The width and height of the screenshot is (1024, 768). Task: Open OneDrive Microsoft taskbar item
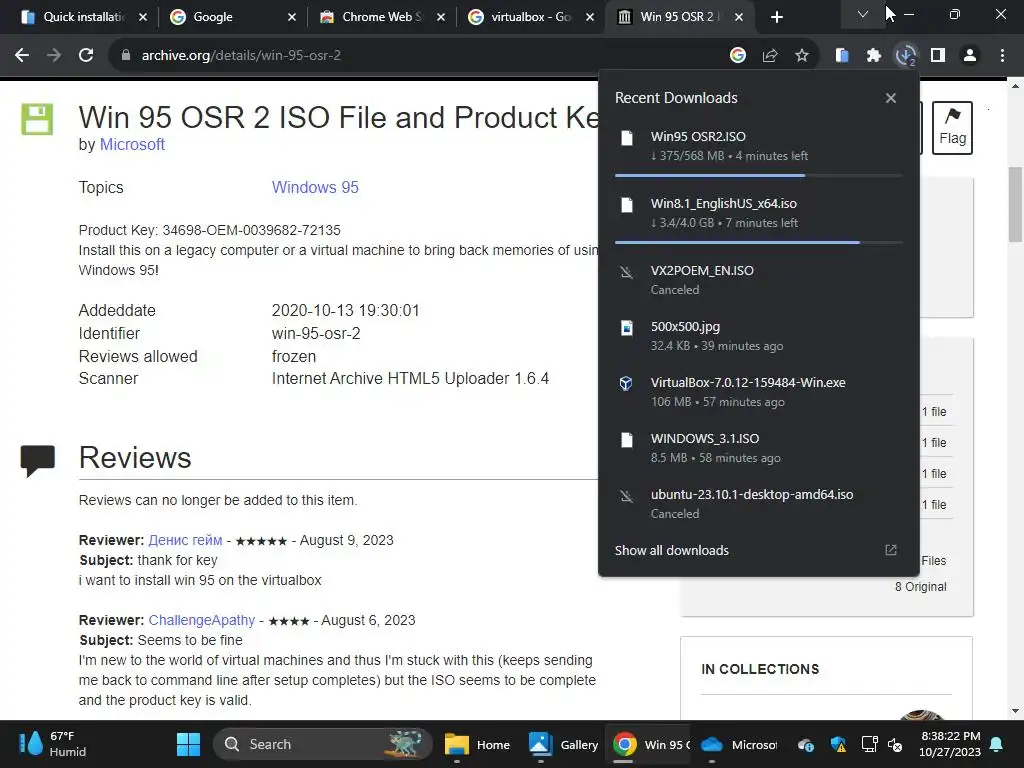point(738,744)
